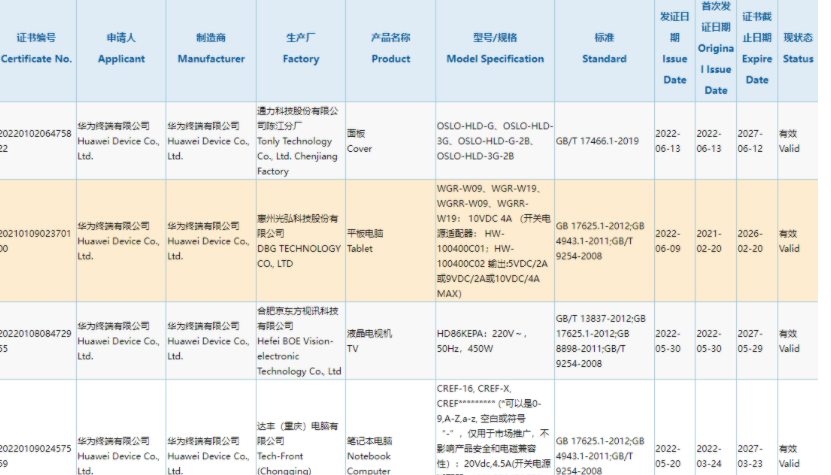Screen dimensions: 831x475
Task: Click the Tablet row standard cell
Action: 604,241
